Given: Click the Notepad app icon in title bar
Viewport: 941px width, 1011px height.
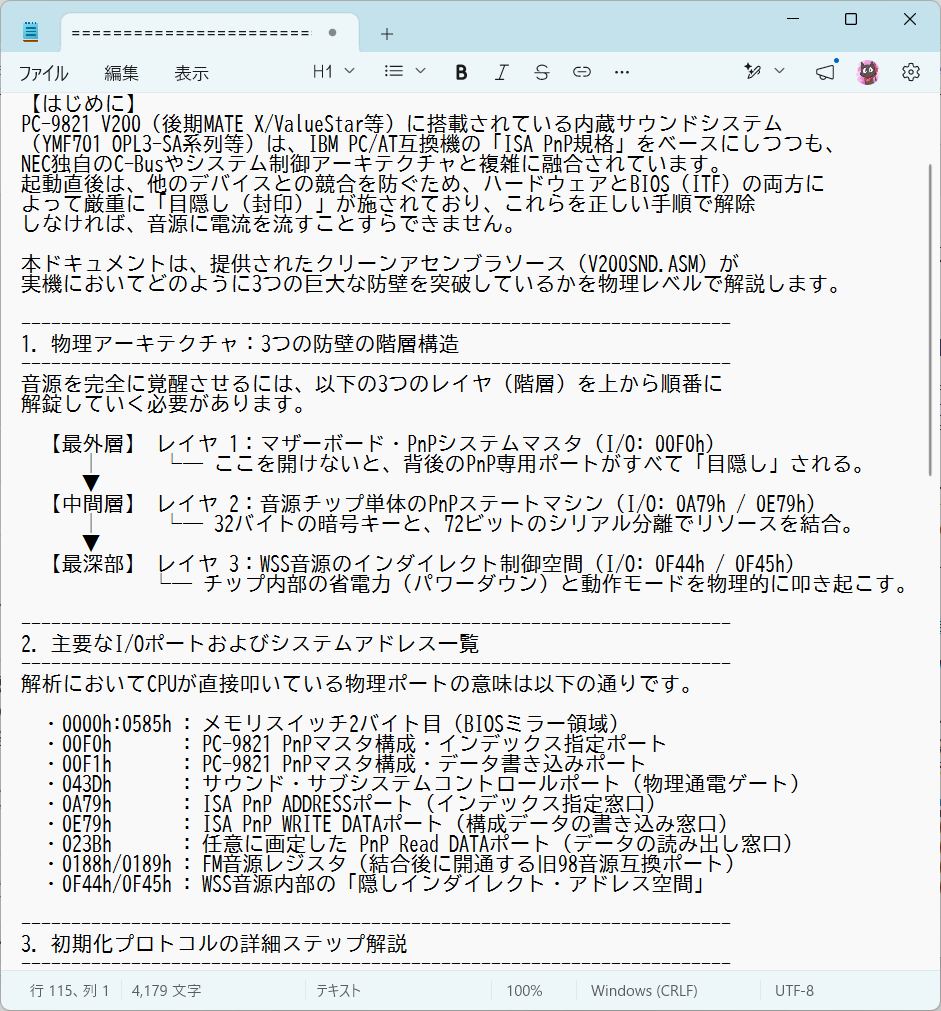Looking at the screenshot, I should pos(30,32).
